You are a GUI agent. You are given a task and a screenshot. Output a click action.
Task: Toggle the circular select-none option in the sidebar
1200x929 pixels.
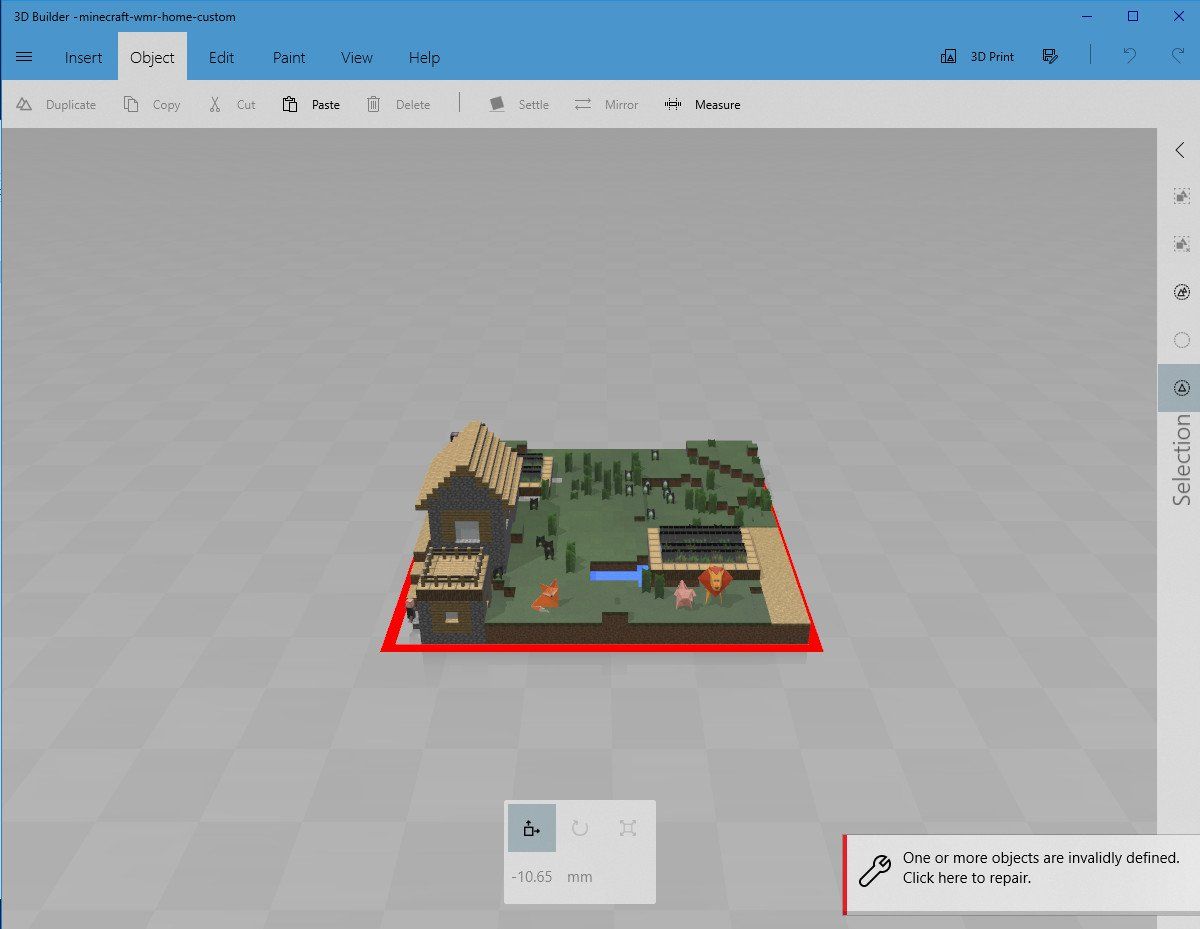[x=1181, y=339]
